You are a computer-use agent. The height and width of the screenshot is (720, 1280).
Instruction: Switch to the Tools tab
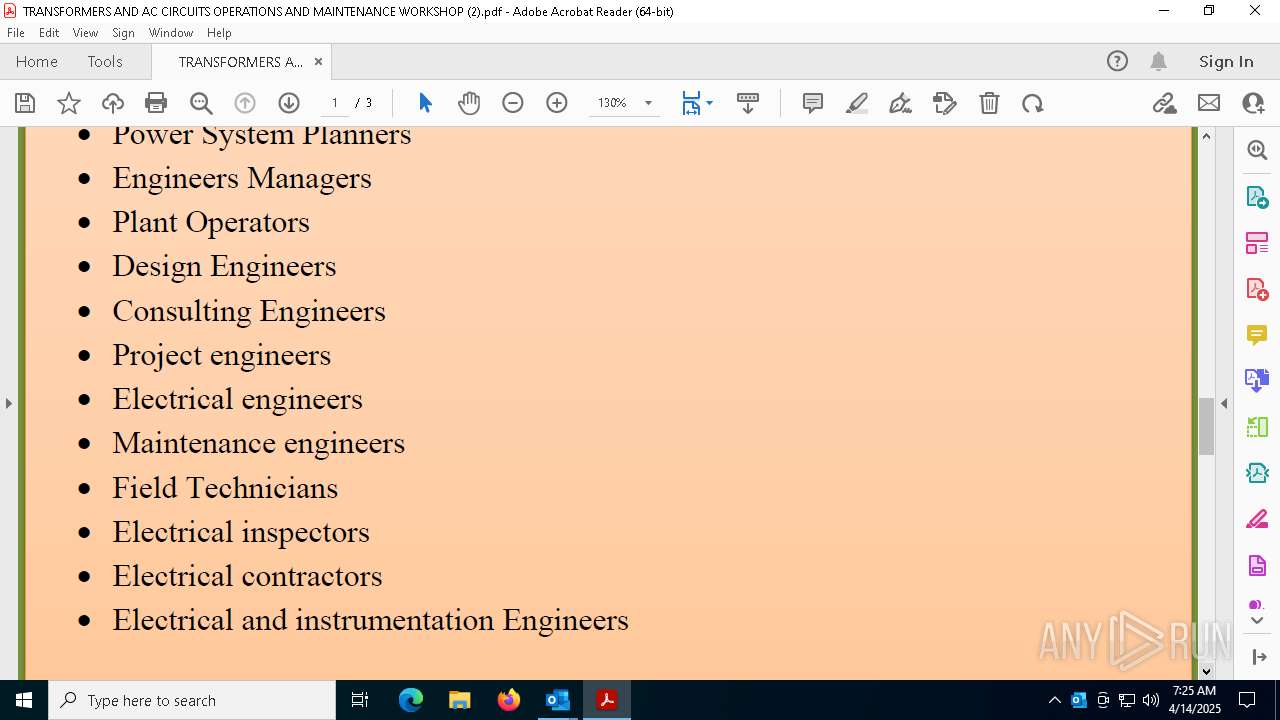pos(105,61)
